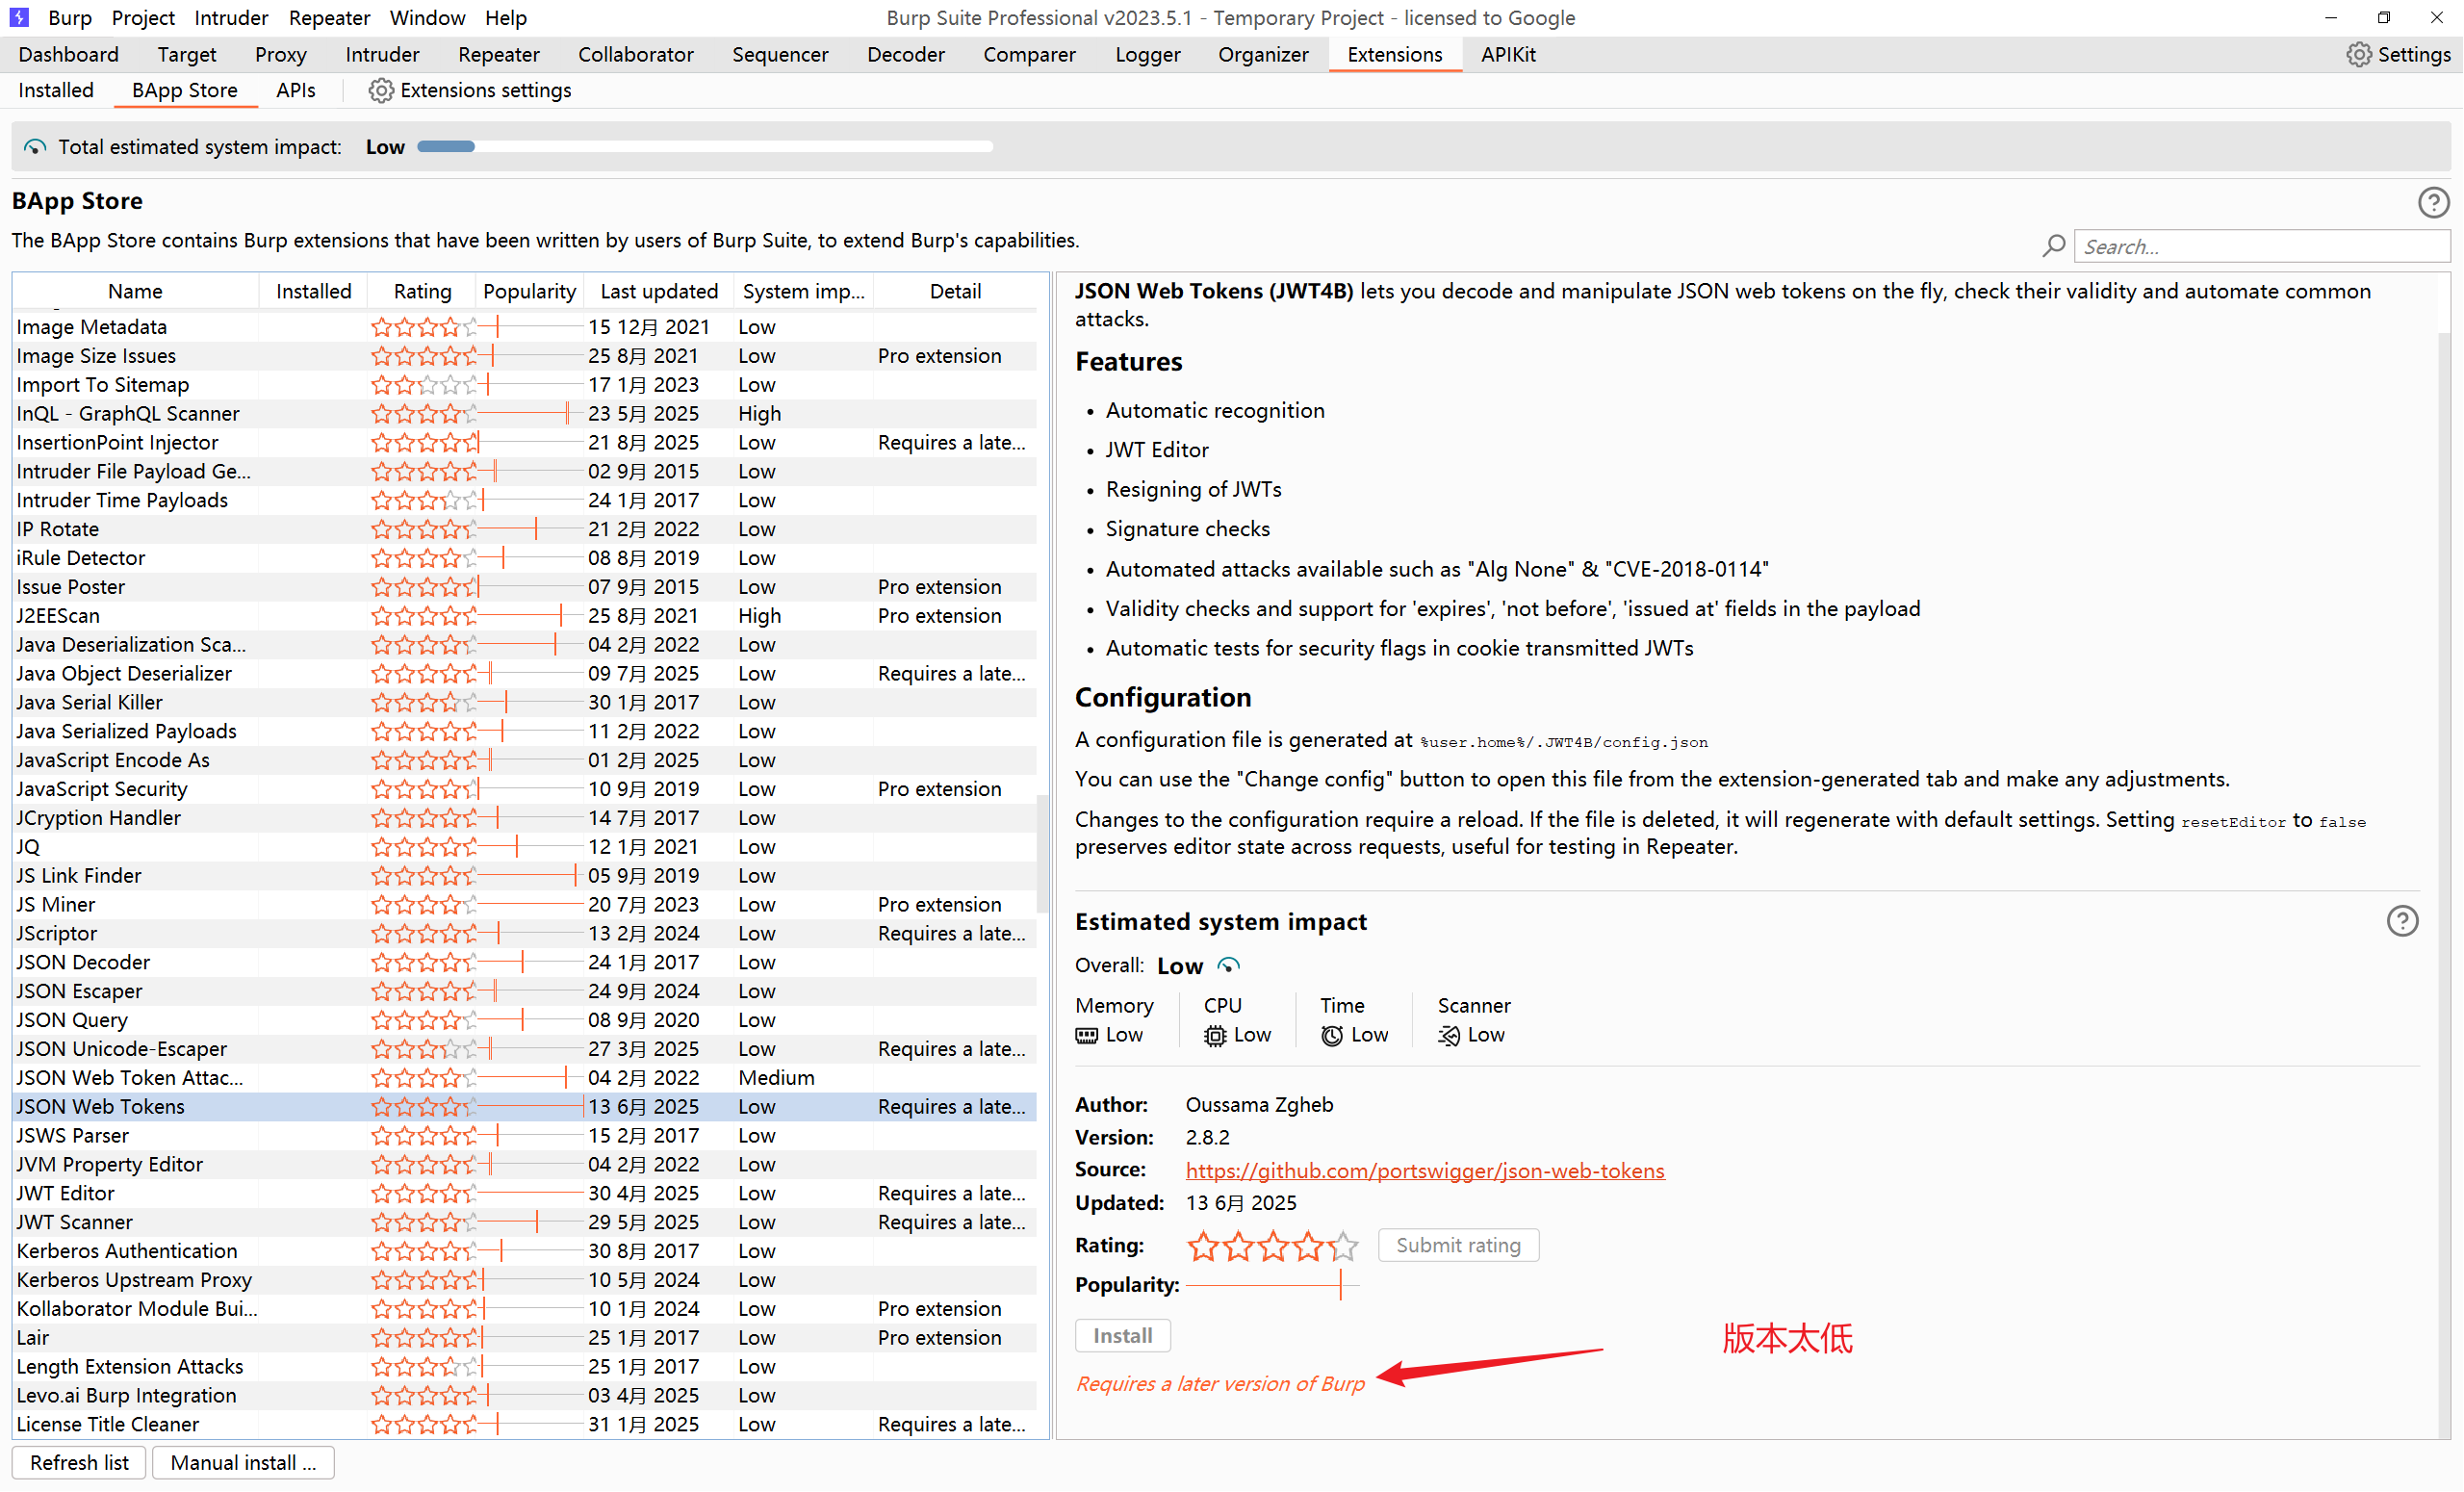Sort list by Name column header
2464x1492 pixels.
(x=135, y=291)
